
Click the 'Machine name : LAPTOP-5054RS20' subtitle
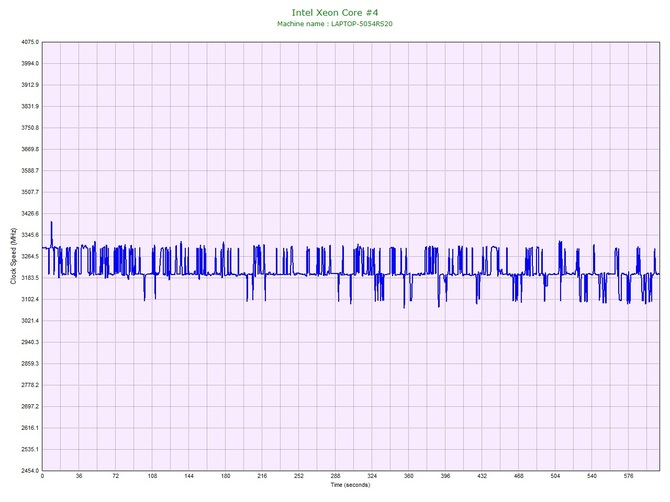(x=335, y=24)
